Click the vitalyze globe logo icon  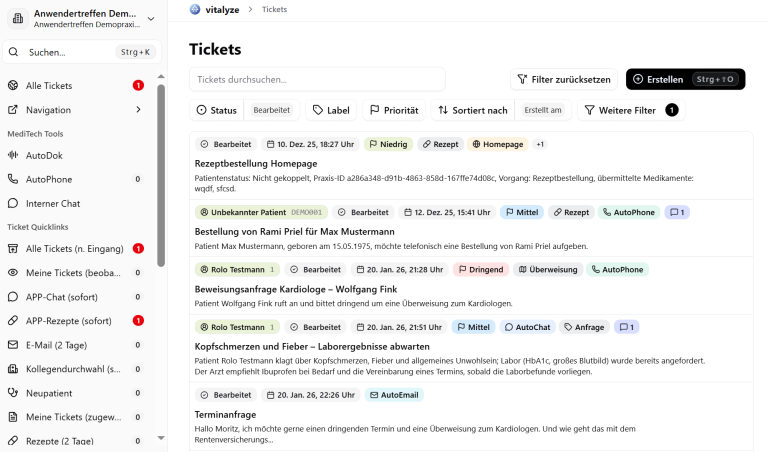[x=195, y=9]
